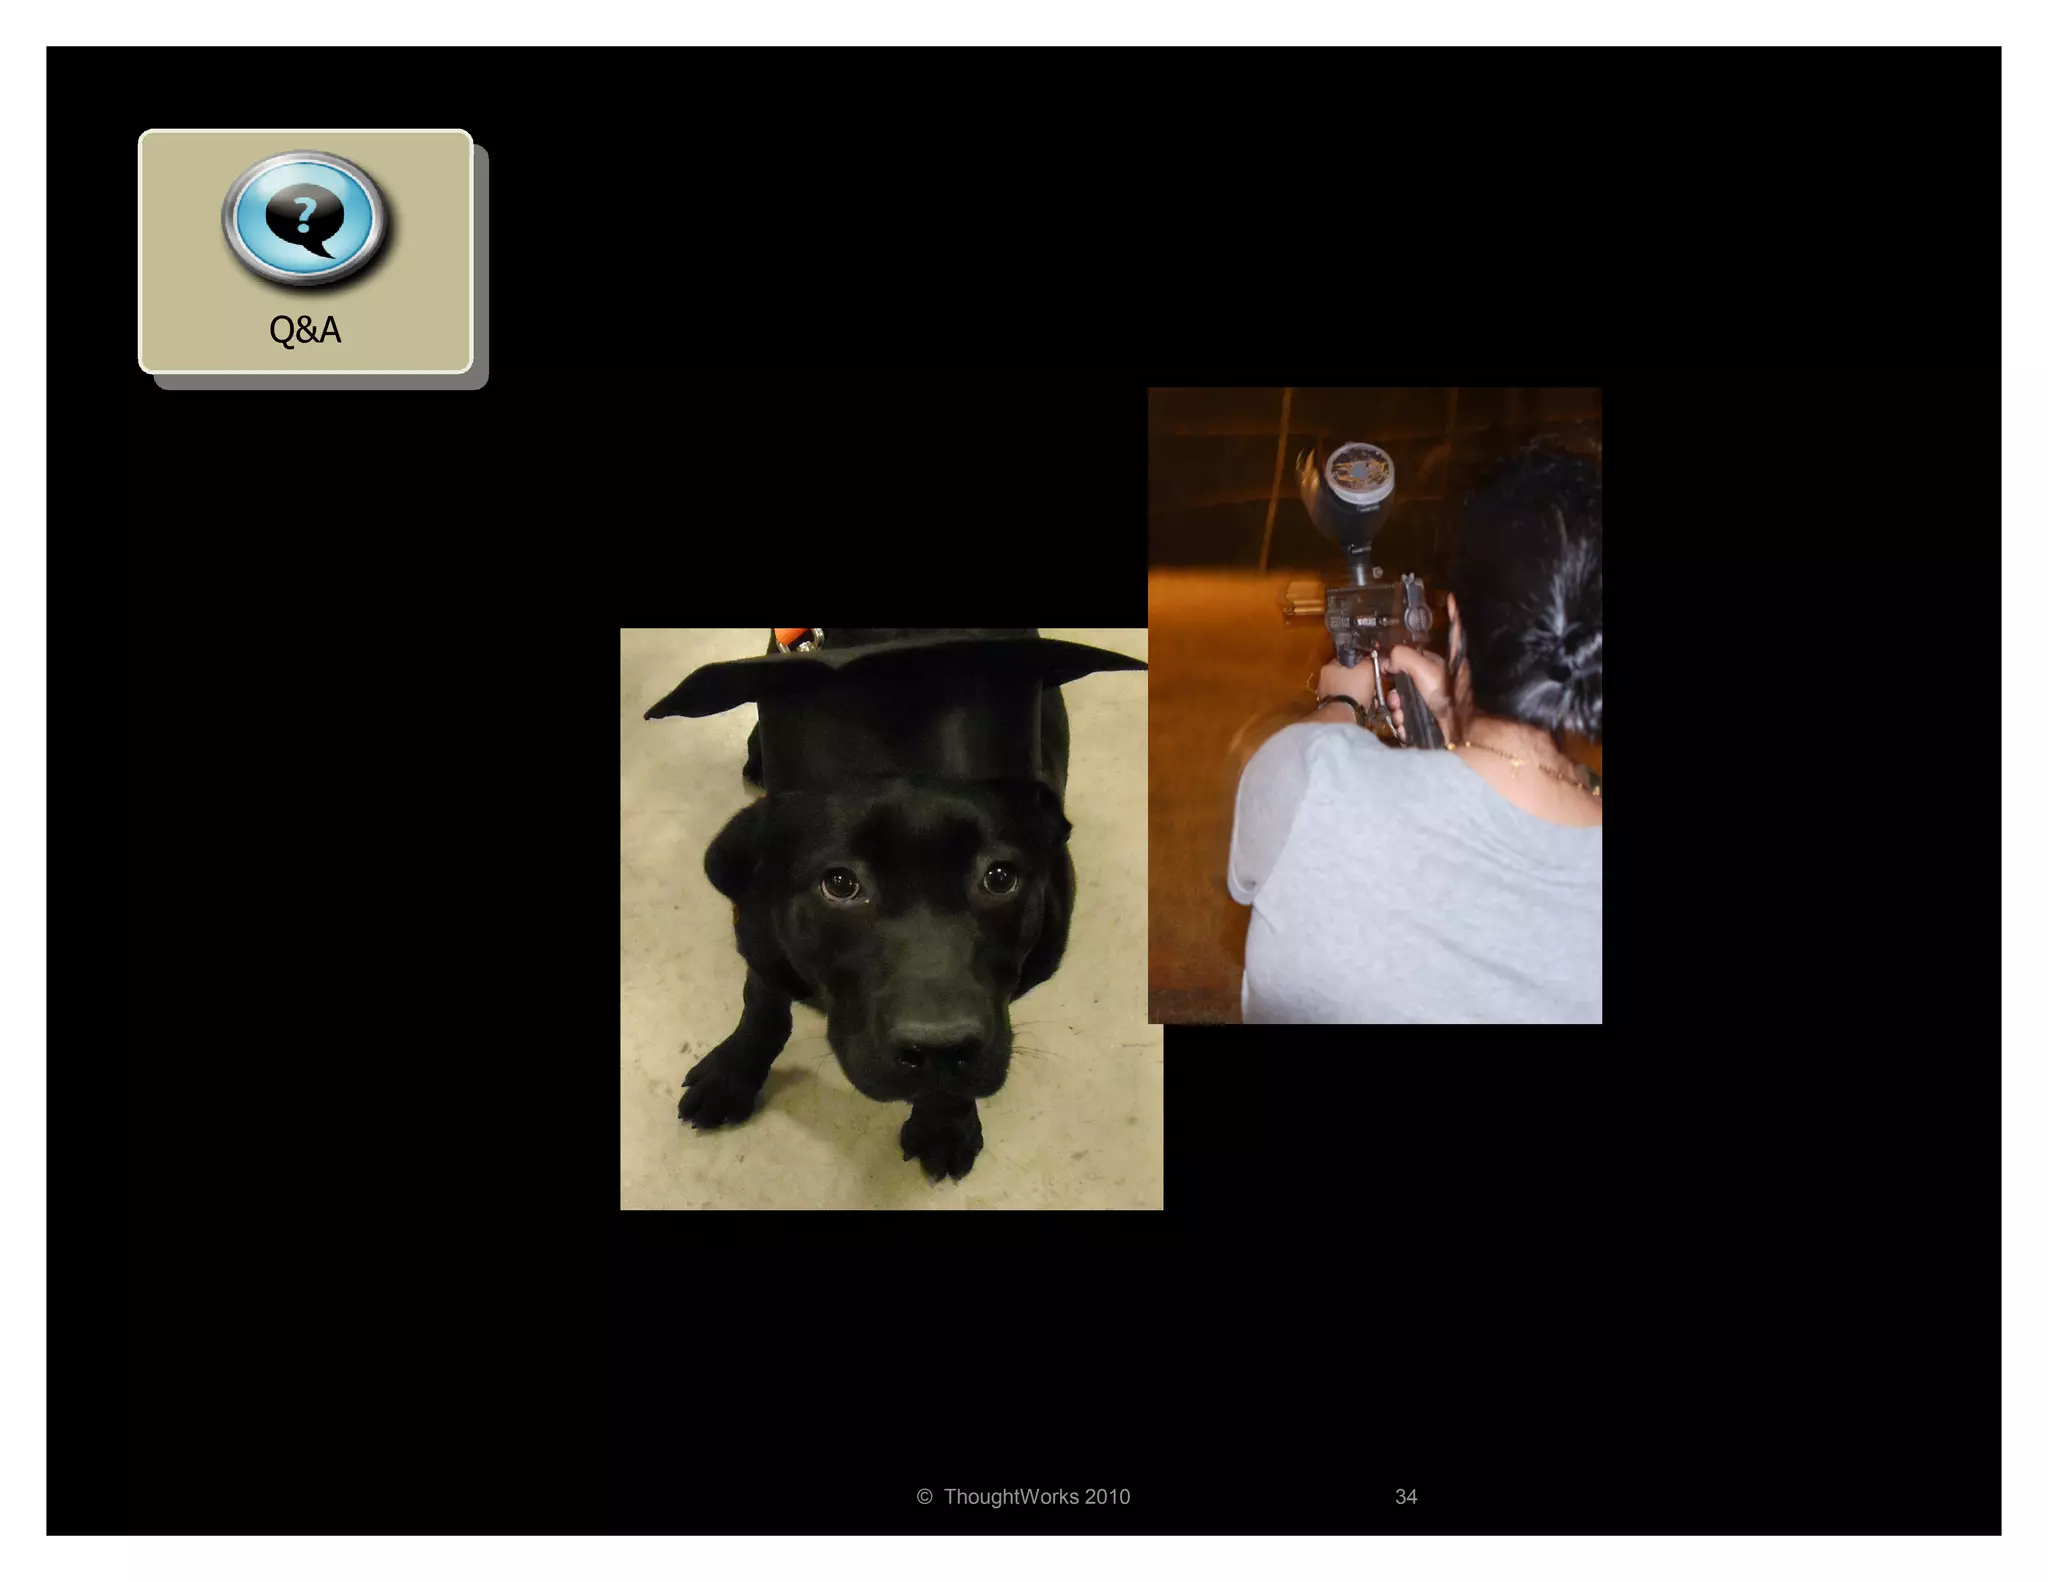This screenshot has height=1582, width=2048.
Task: Click the blue question-mark speech bubble icon
Action: (304, 217)
